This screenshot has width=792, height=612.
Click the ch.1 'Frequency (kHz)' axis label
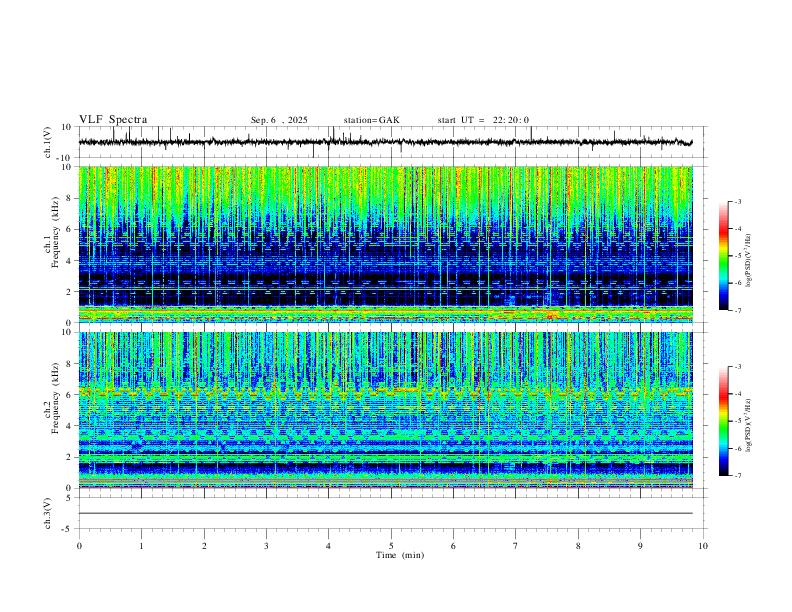click(x=55, y=233)
